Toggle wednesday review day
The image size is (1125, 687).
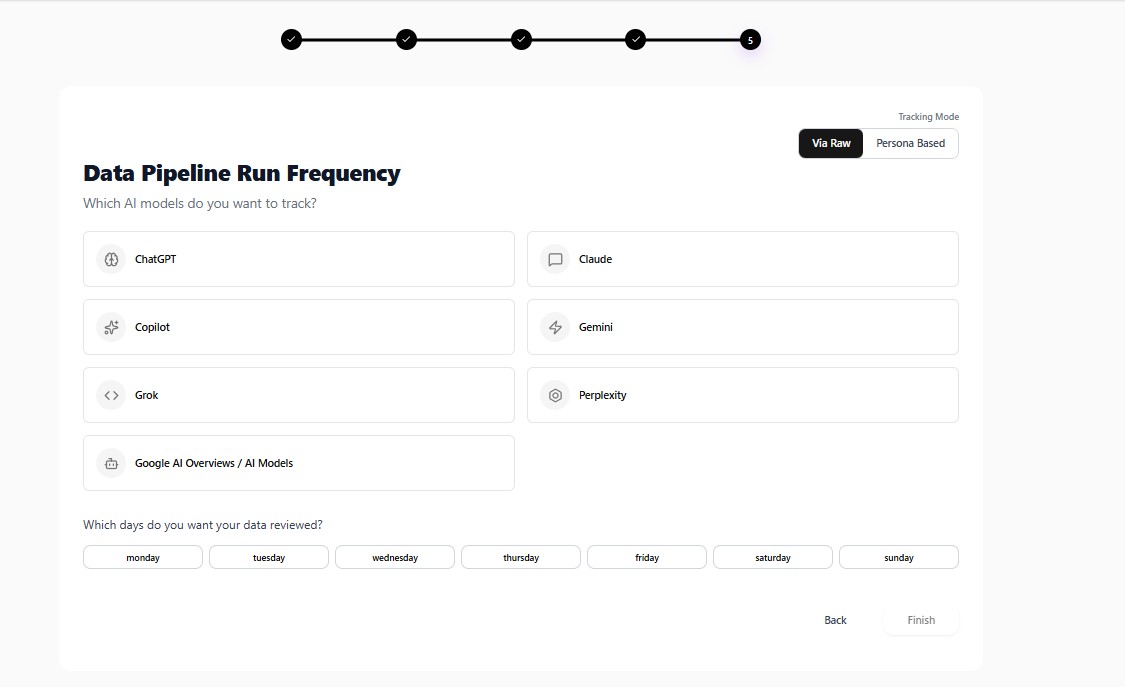(395, 557)
